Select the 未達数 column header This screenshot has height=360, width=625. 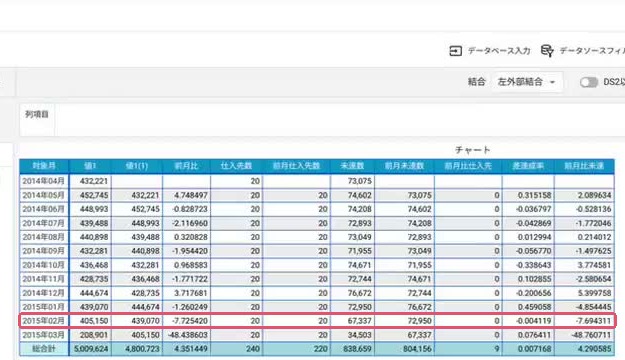(x=352, y=166)
